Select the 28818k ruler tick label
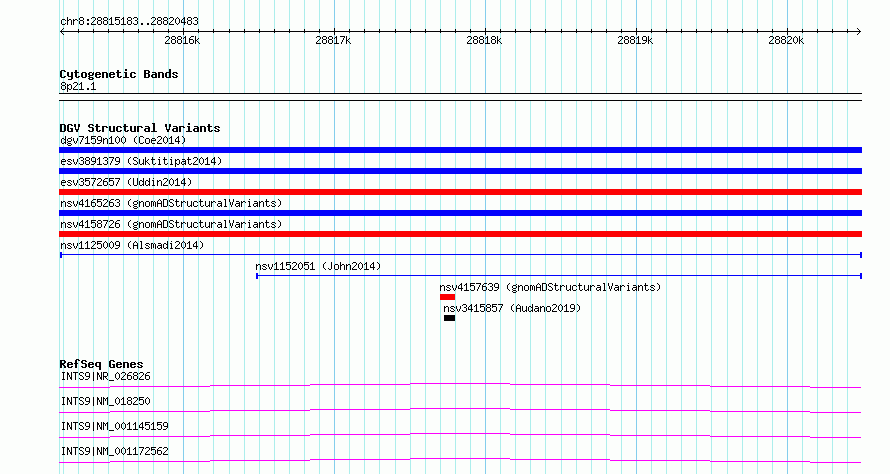The width and height of the screenshot is (890, 474). click(484, 40)
